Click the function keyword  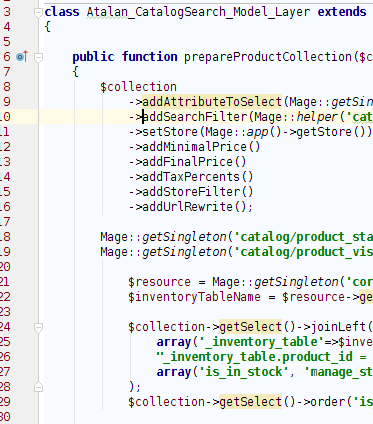[x=149, y=57]
